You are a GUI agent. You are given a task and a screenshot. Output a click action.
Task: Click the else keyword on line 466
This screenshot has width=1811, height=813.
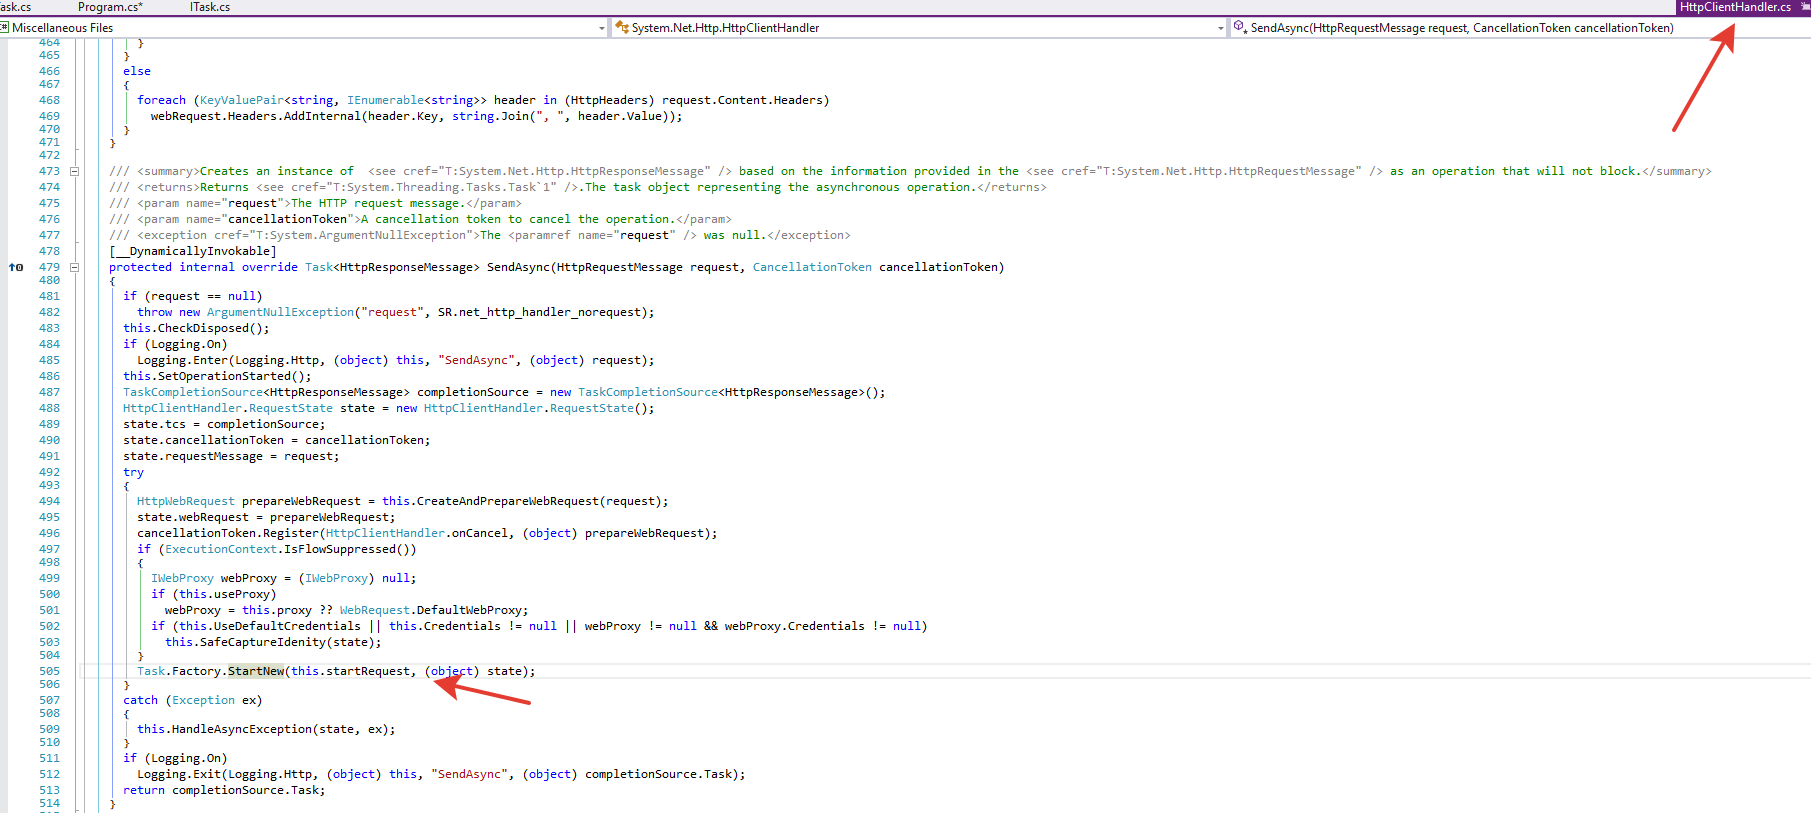point(137,71)
